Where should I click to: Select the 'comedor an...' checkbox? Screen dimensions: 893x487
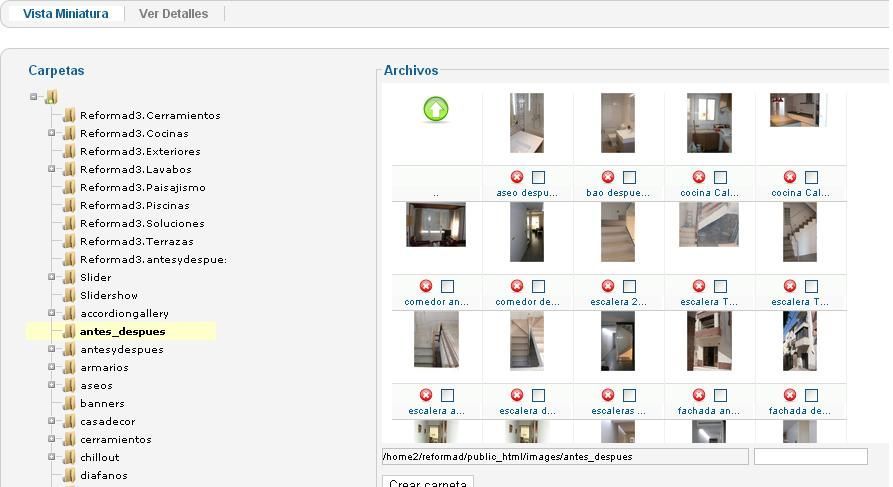coord(448,286)
